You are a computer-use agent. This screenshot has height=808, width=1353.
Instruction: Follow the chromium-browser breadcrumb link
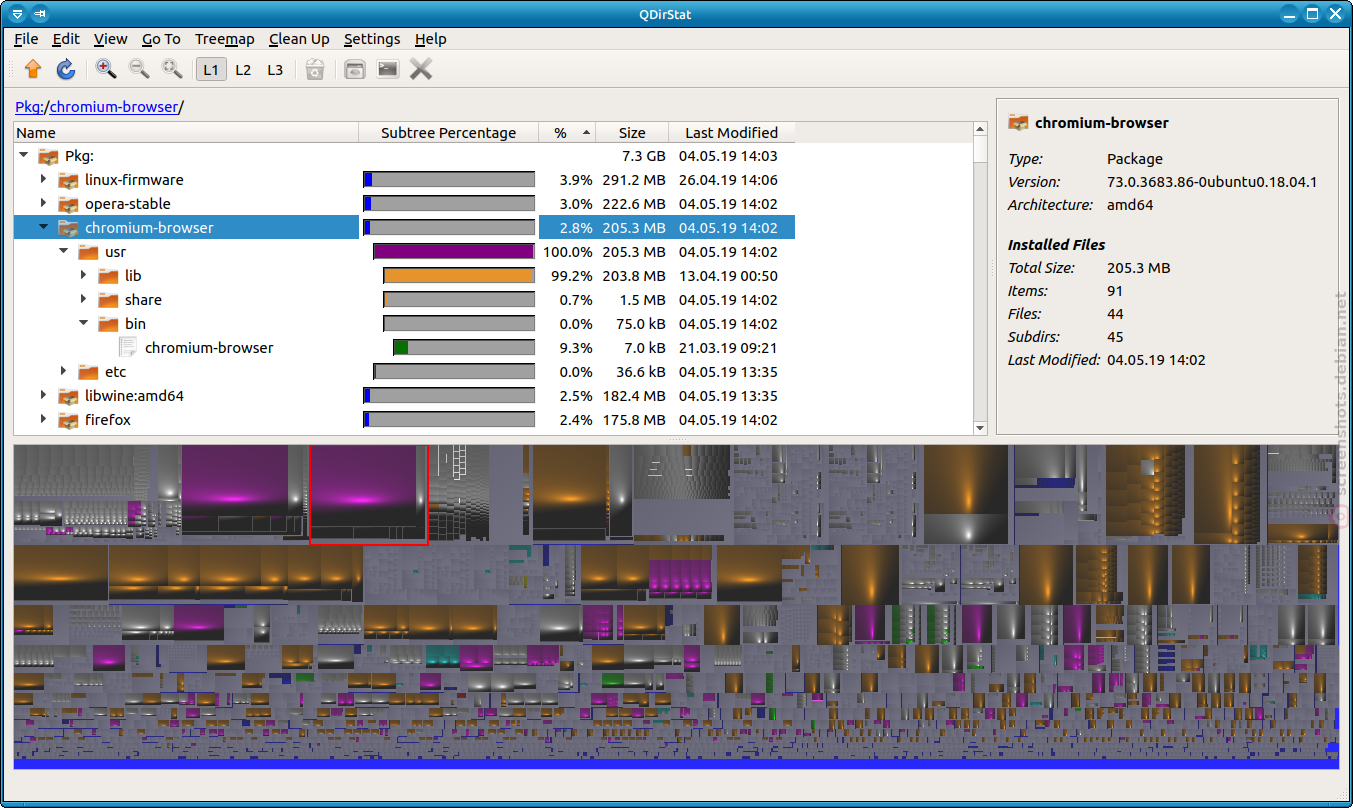click(114, 107)
